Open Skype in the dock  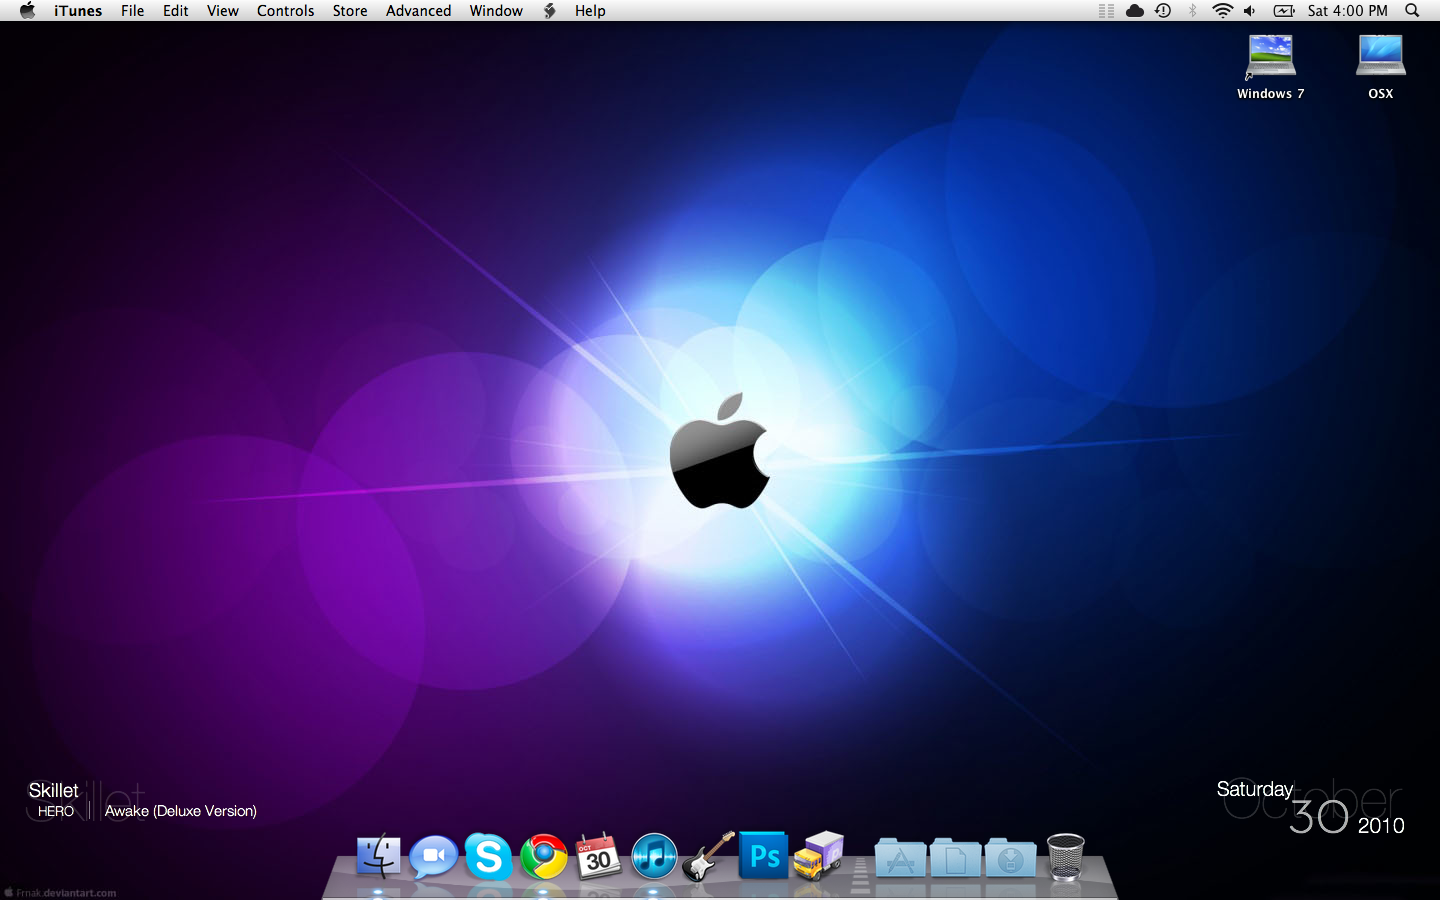tap(488, 857)
